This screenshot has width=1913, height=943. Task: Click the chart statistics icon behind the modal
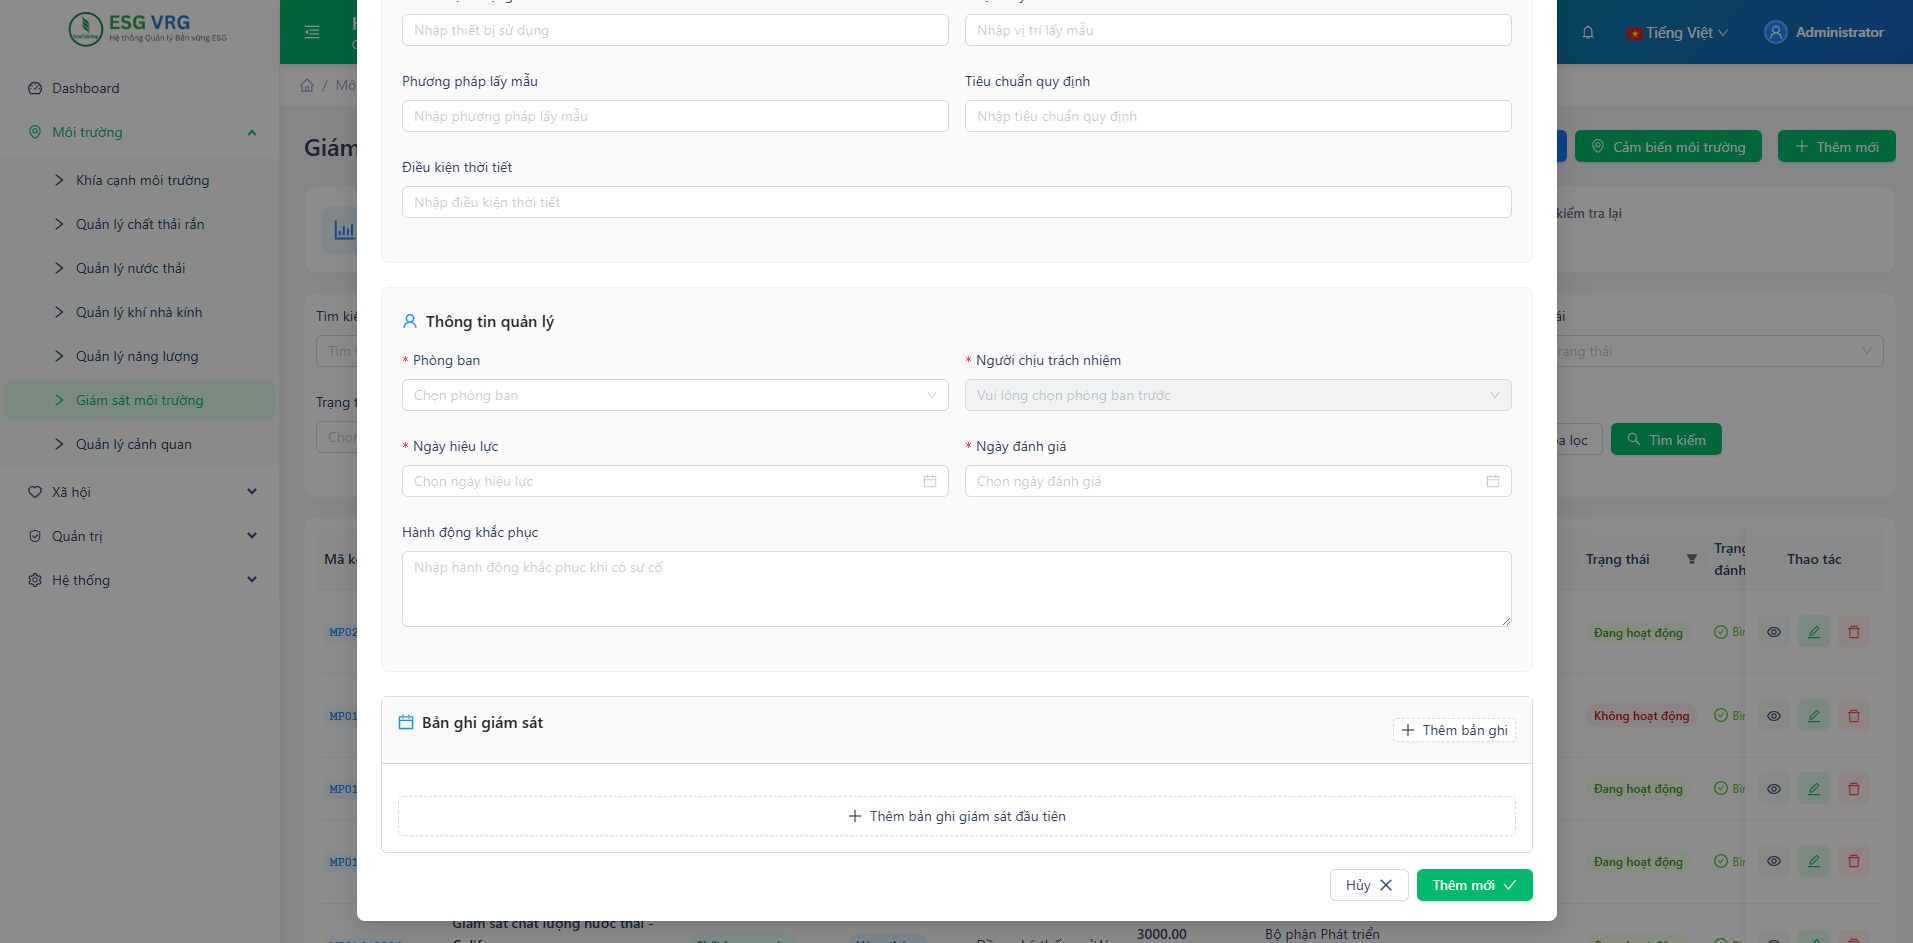pos(344,230)
